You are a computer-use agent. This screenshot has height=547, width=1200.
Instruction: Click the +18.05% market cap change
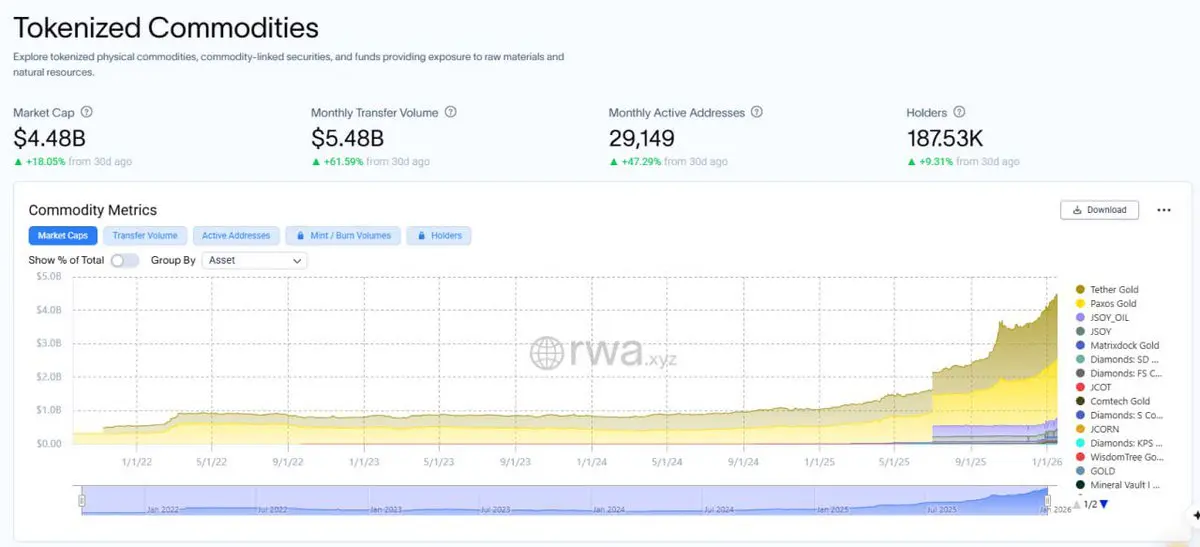pyautogui.click(x=44, y=162)
